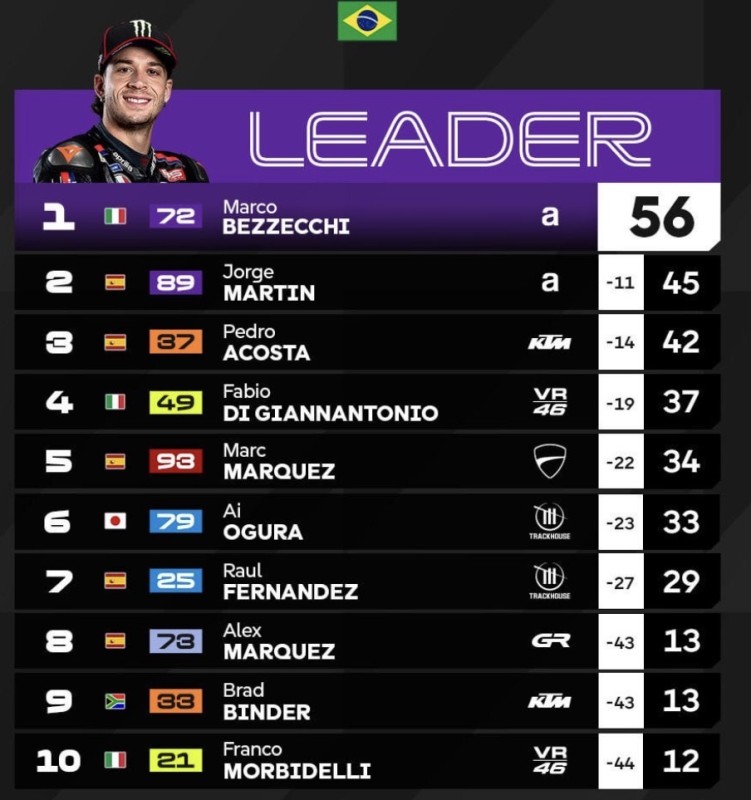Click the Gresini logo beside Alex Marquez
Image resolution: width=751 pixels, height=800 pixels.
point(549,640)
